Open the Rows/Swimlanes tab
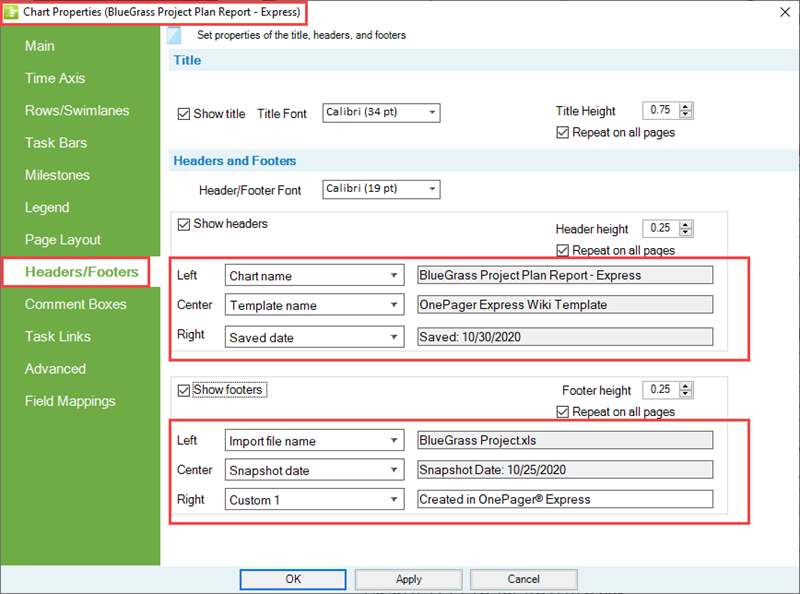 coord(77,110)
